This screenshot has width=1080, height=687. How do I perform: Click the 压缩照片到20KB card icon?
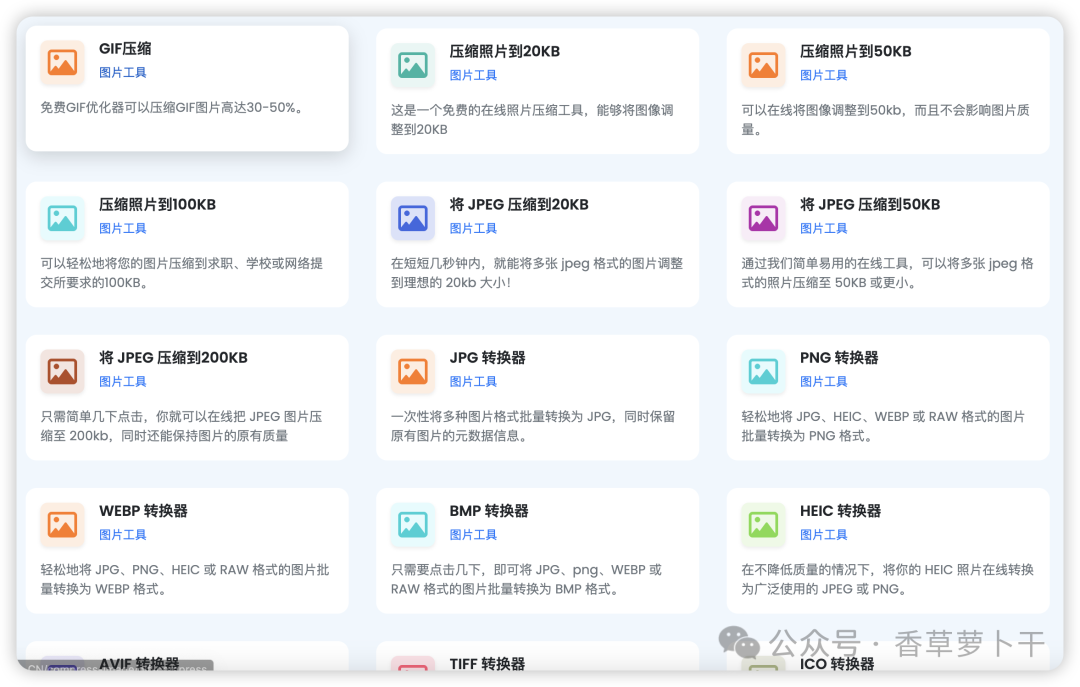(413, 65)
